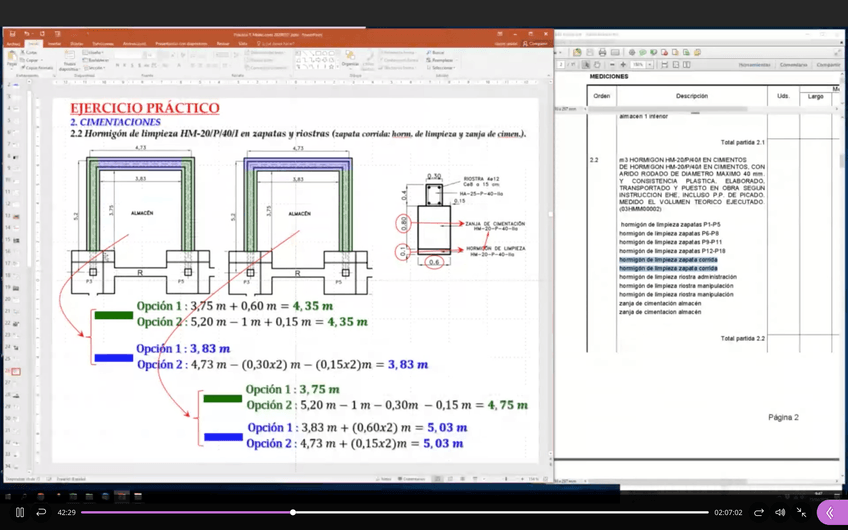Pause the video playback
Screen dimensions: 848x530
coord(19,512)
